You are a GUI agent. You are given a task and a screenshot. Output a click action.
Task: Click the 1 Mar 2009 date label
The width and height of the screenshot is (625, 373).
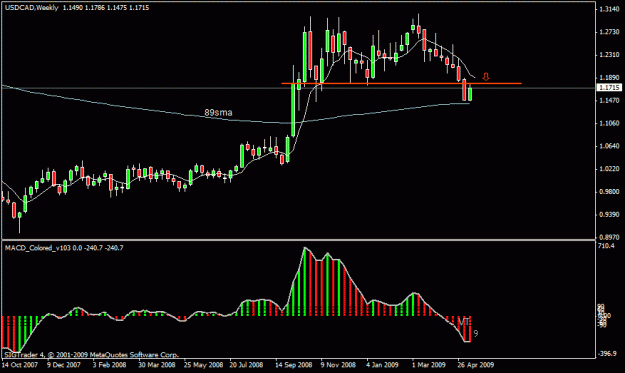pyautogui.click(x=429, y=365)
